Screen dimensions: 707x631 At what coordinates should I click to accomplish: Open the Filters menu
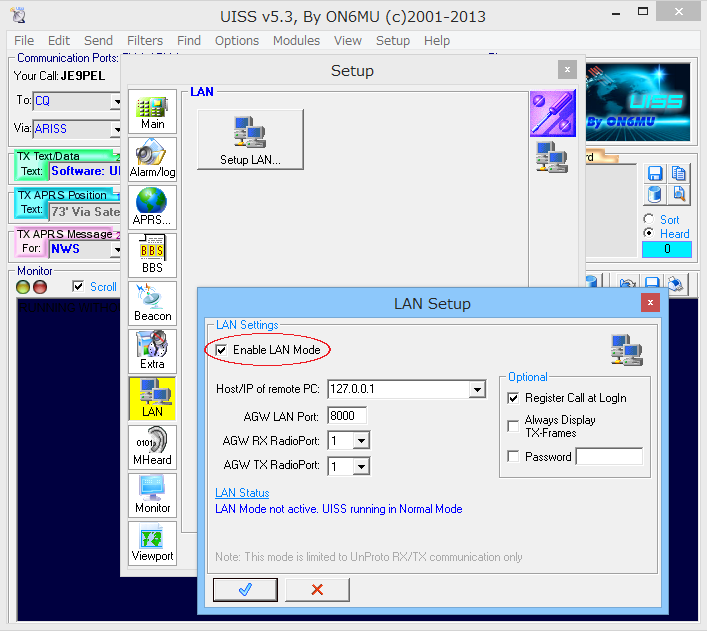[145, 41]
